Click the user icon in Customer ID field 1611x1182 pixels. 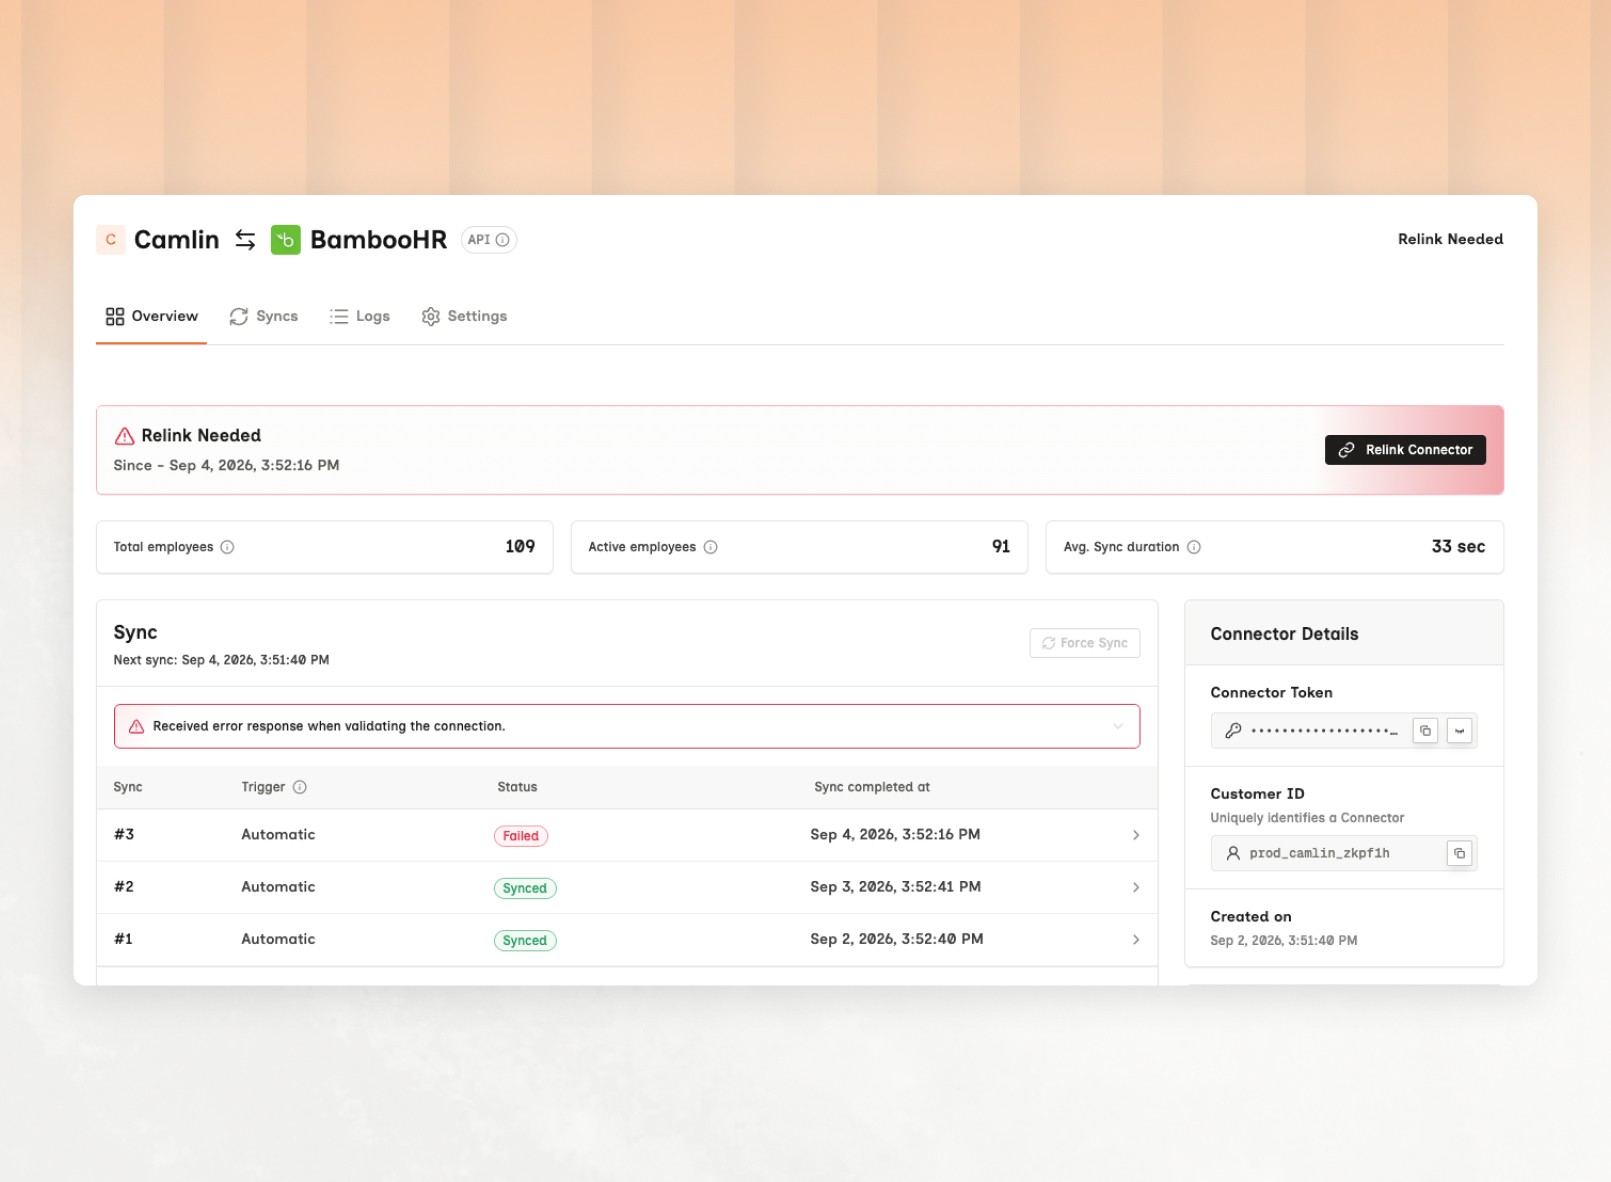[x=1233, y=853]
